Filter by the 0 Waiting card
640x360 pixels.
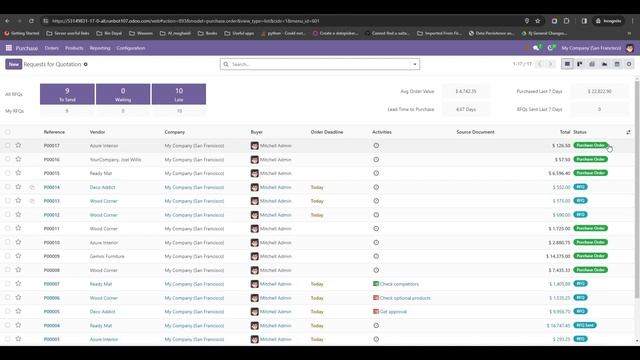[123, 94]
